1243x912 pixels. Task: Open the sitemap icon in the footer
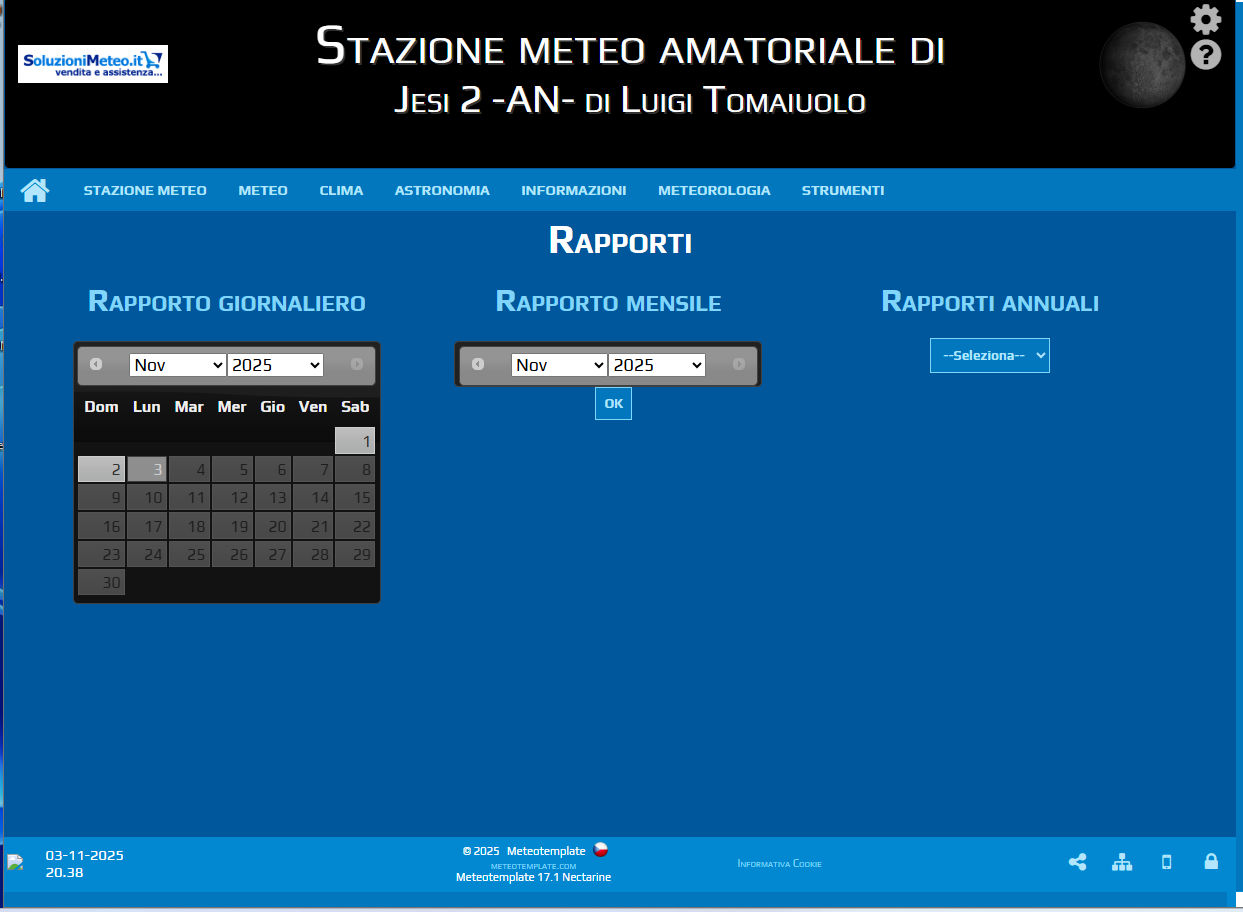(1122, 862)
